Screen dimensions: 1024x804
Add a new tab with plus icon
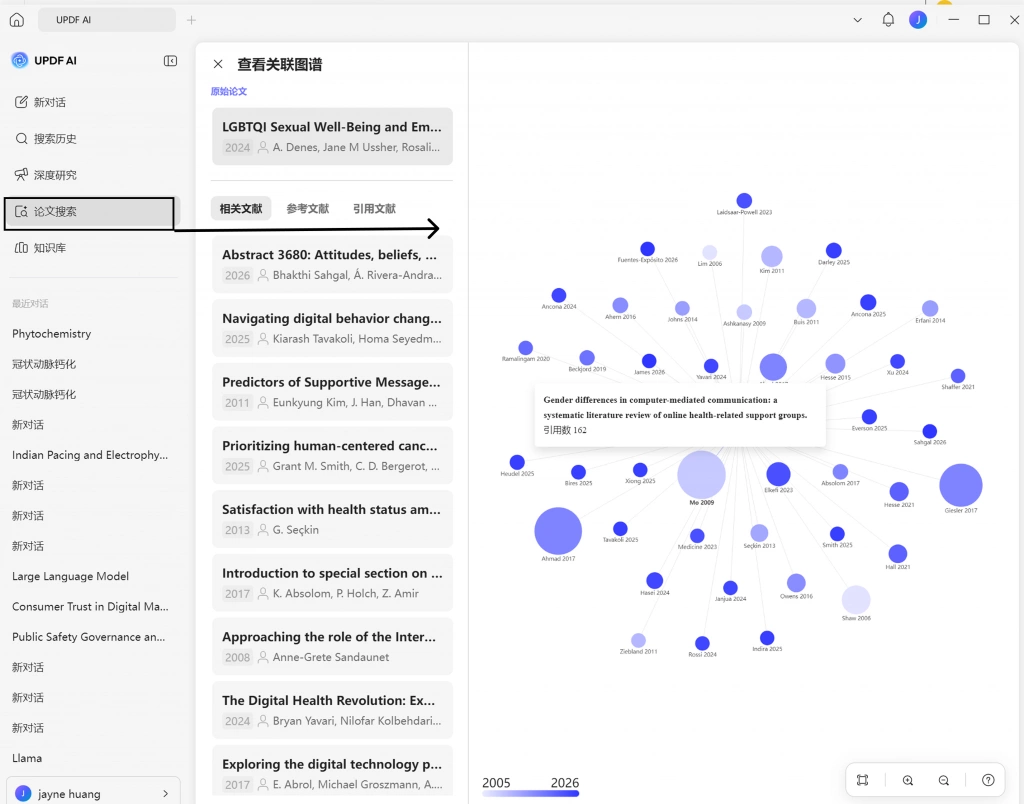pos(191,20)
